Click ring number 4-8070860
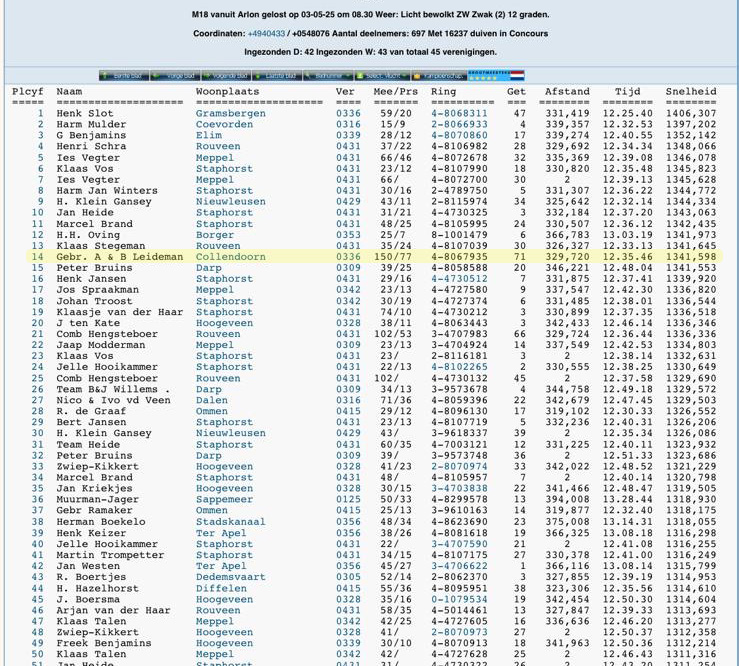This screenshot has height=666, width=739. [x=459, y=135]
